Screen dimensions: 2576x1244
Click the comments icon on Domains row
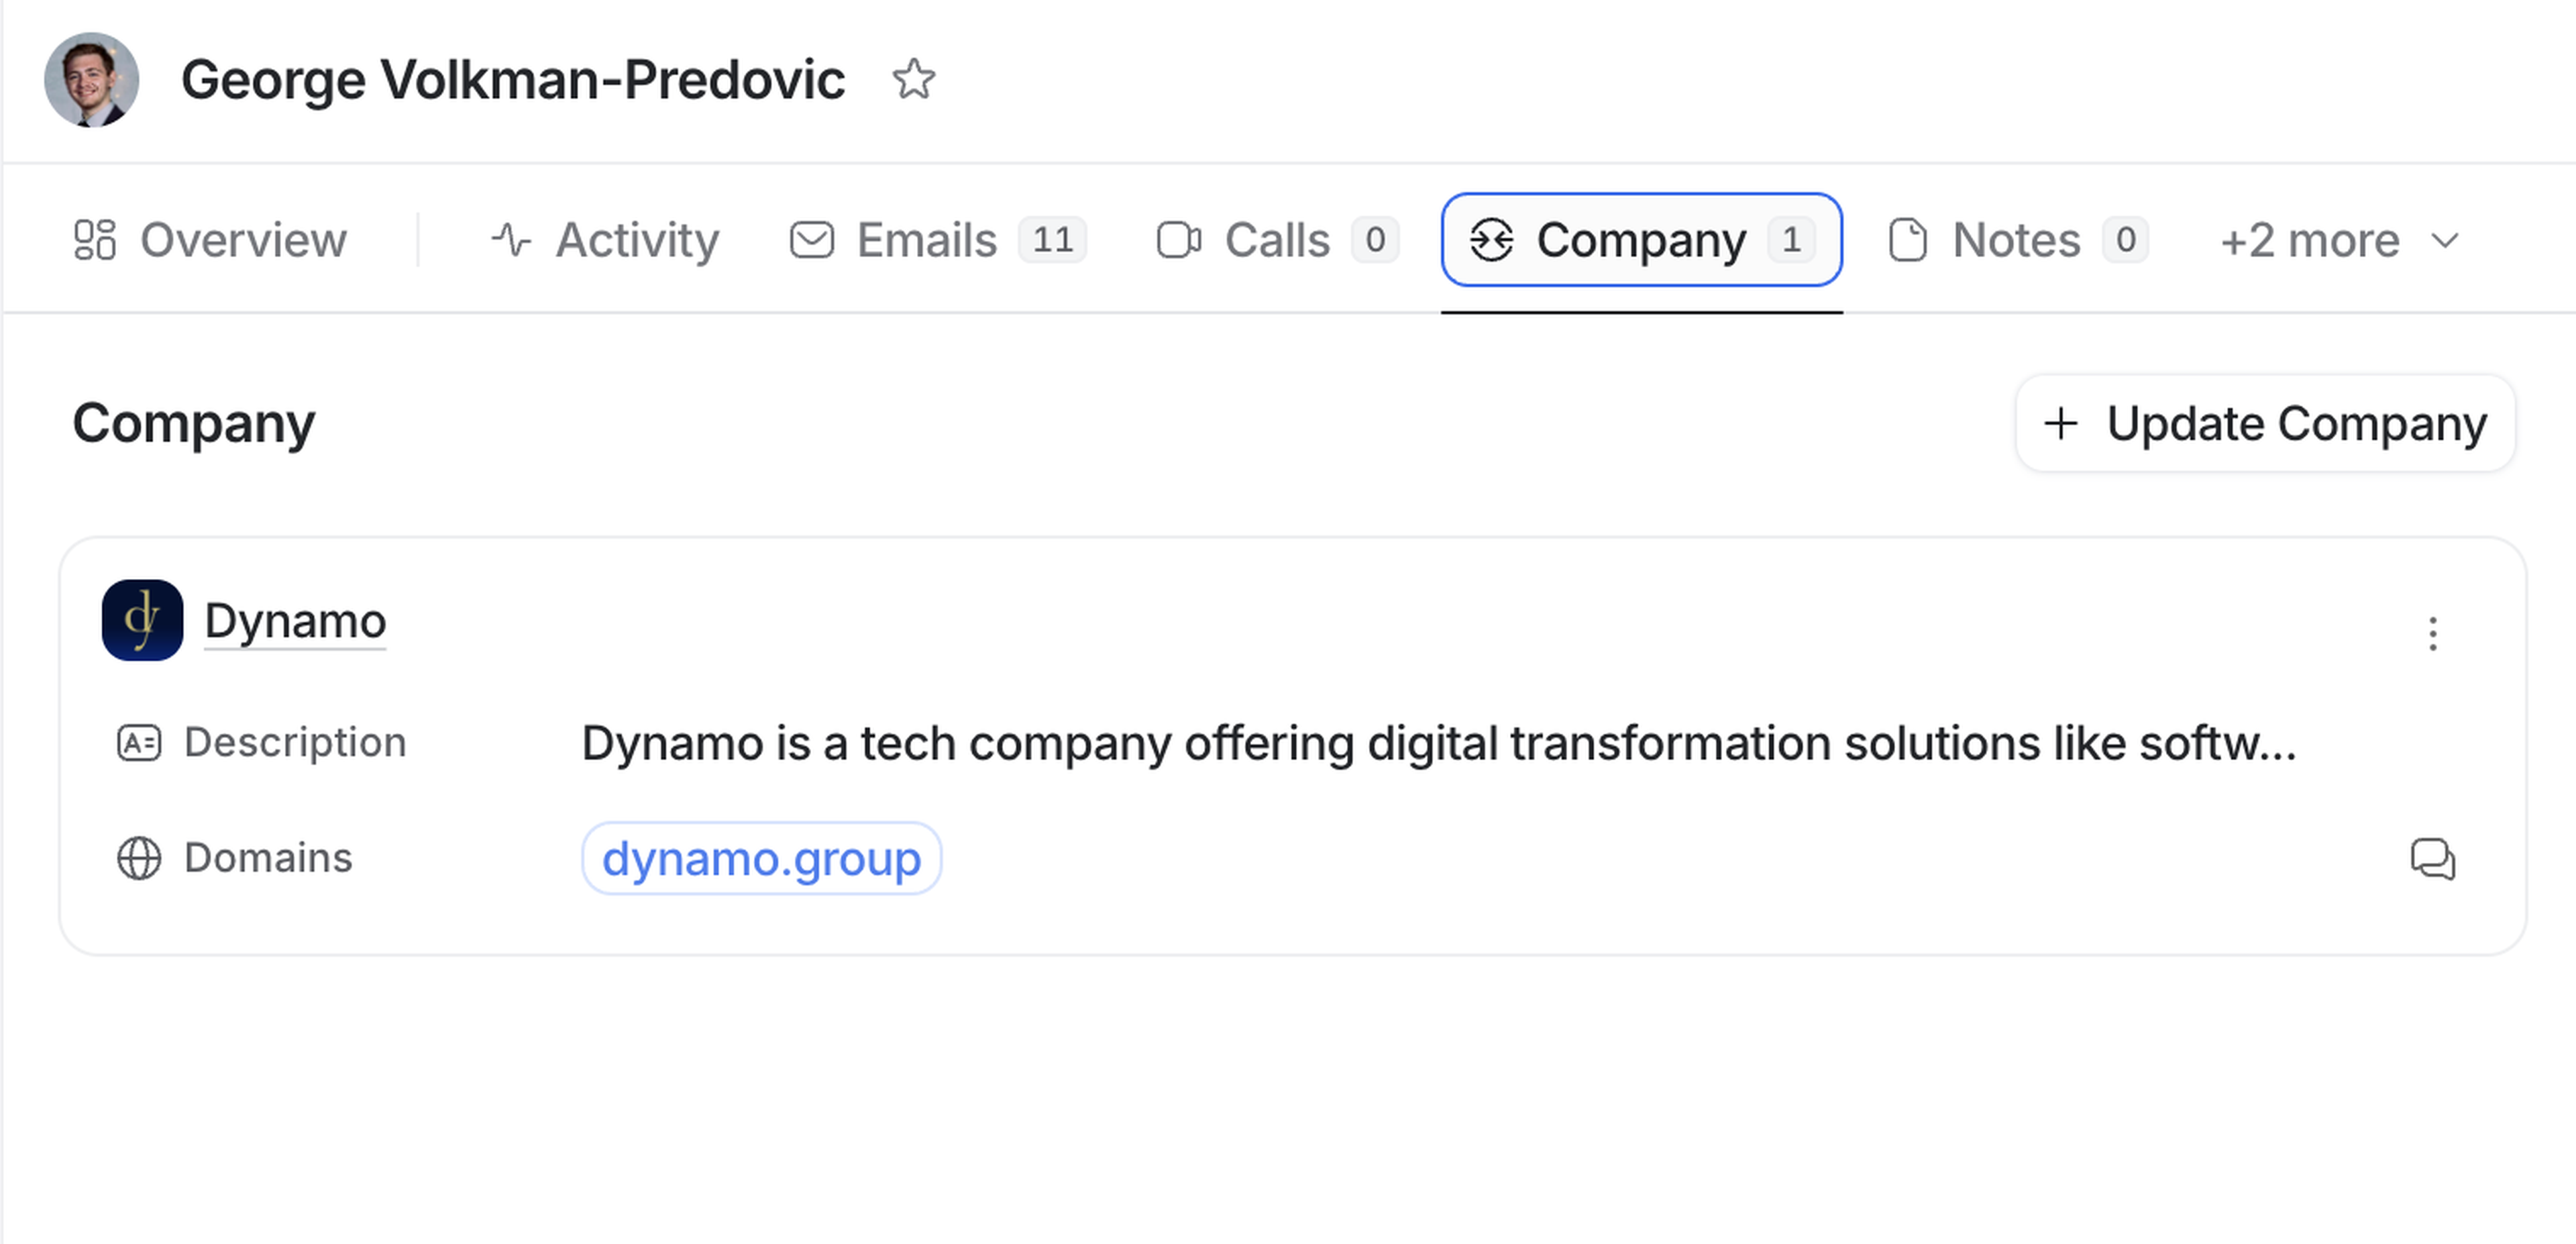tap(2432, 858)
